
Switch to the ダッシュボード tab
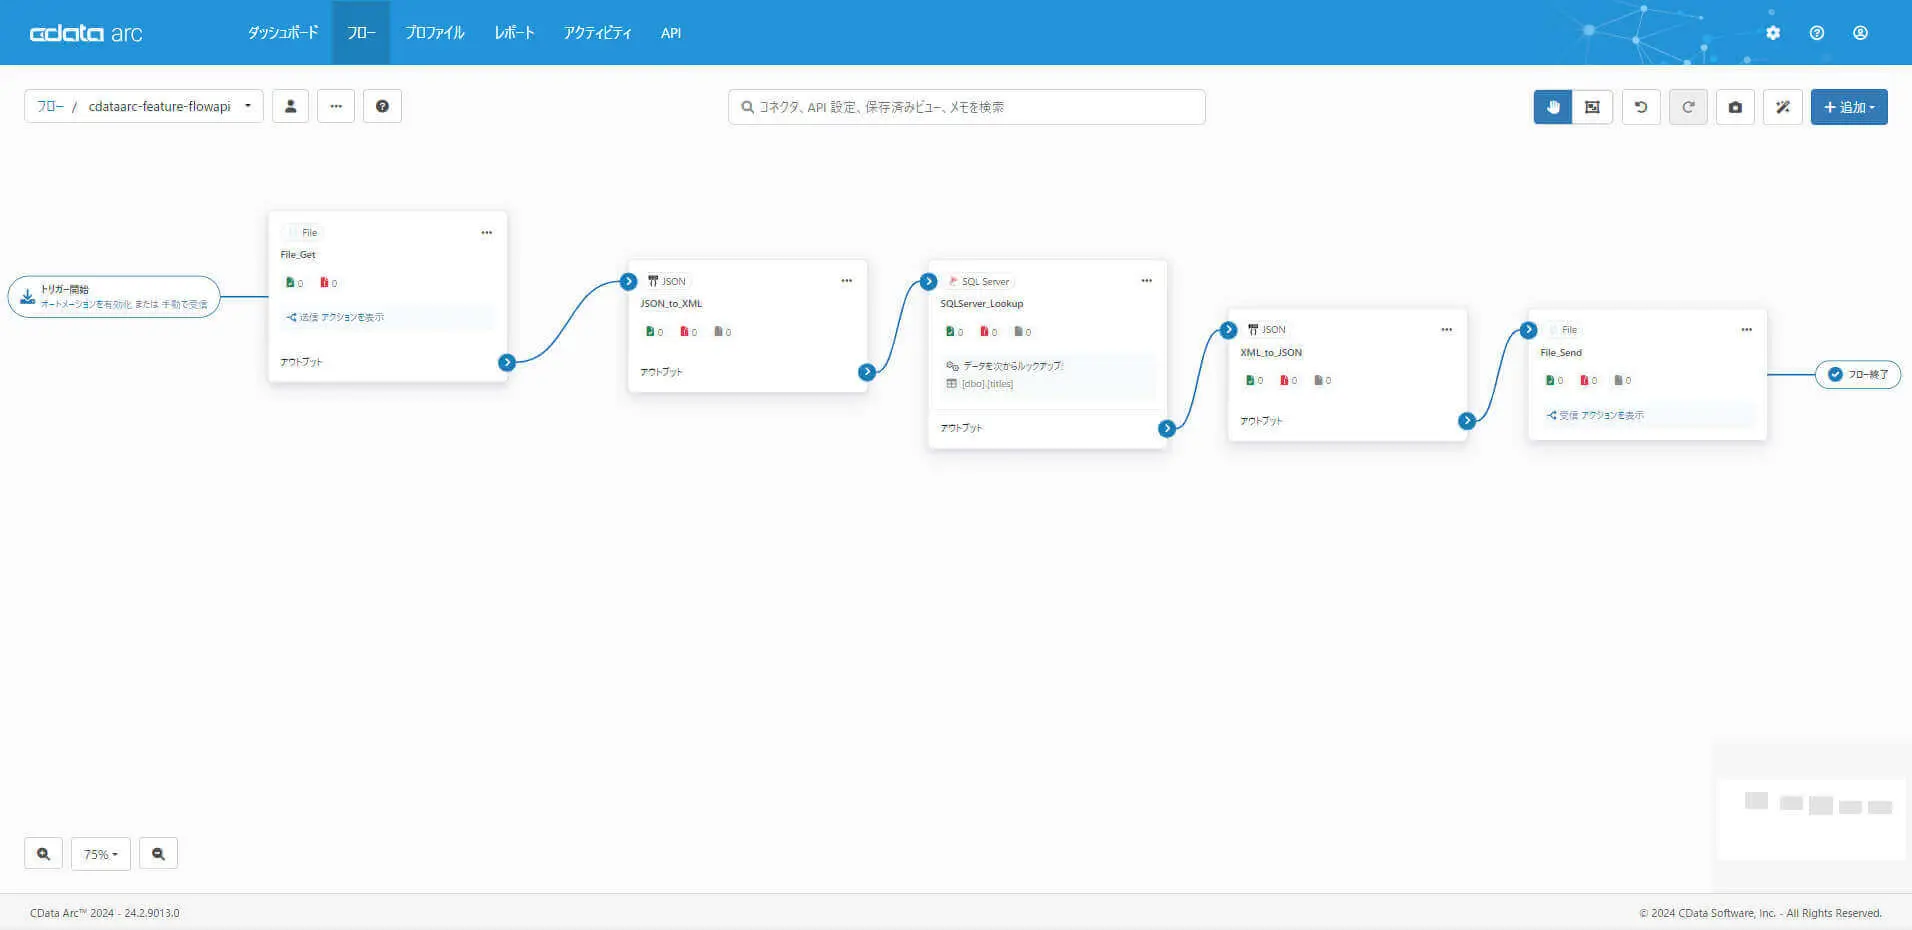click(x=283, y=33)
